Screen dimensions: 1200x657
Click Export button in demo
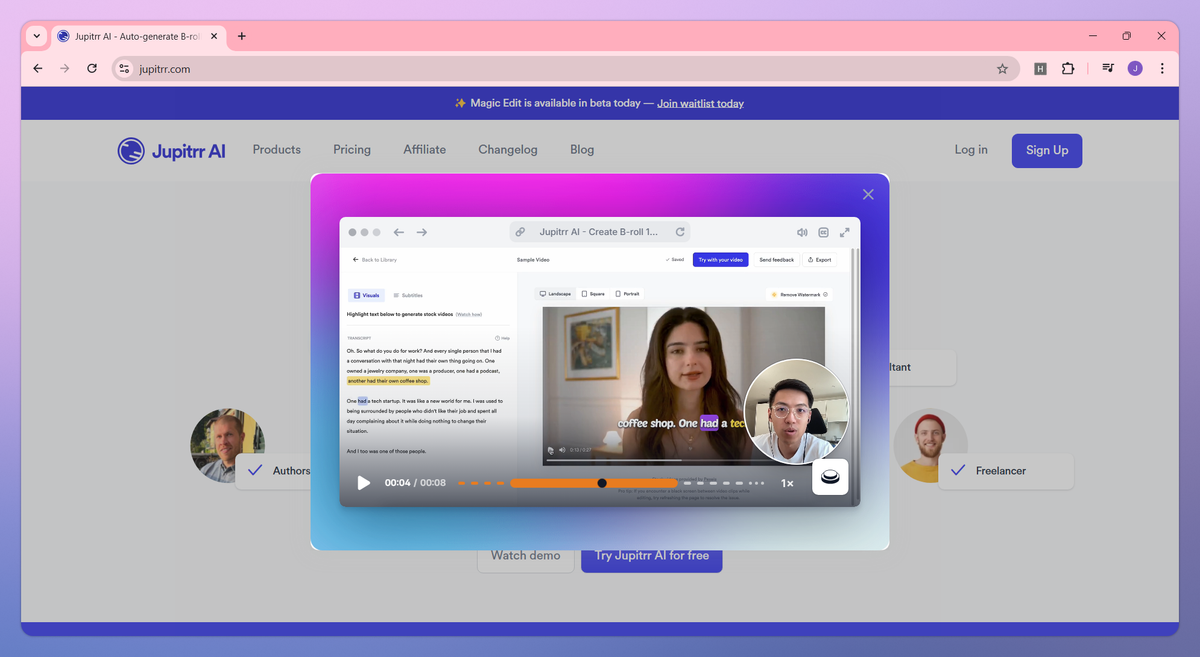click(819, 260)
